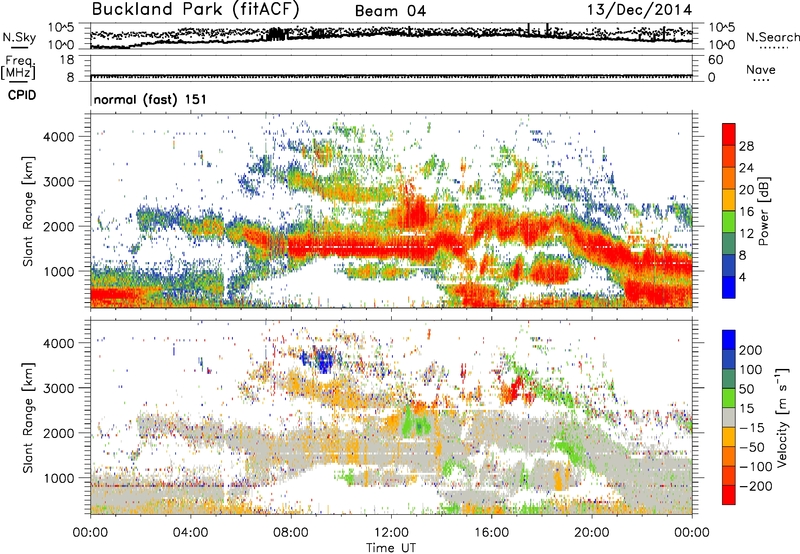Click the green velocity patch near 13:00
The image size is (800, 554).
(416, 423)
